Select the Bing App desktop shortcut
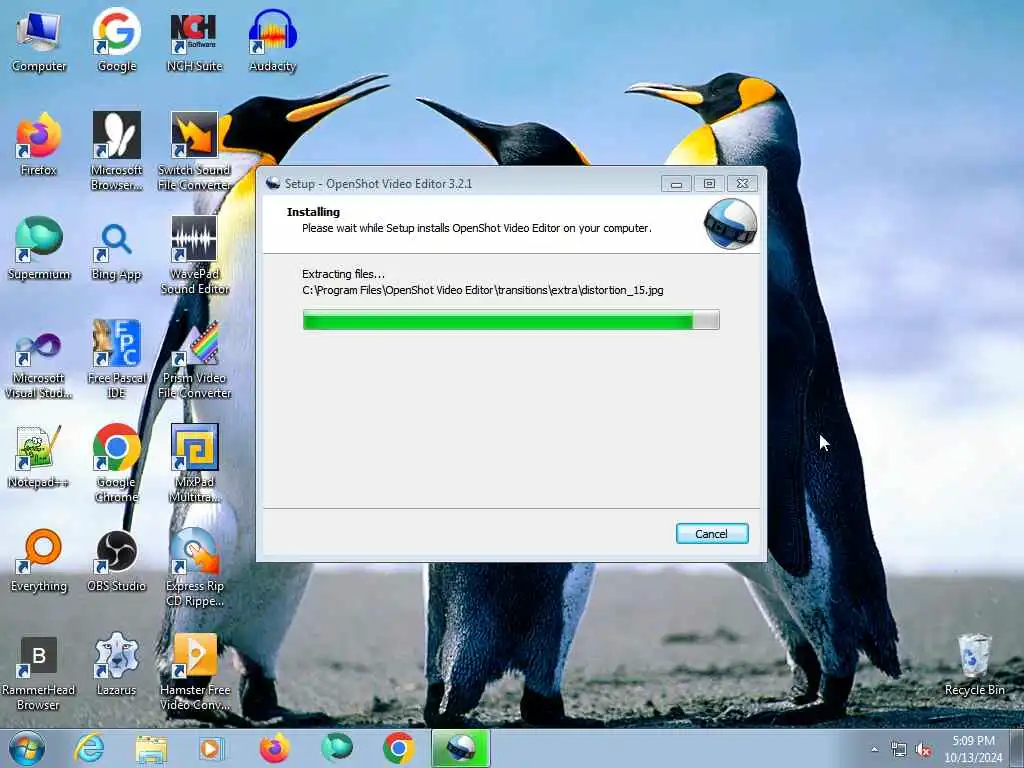The image size is (1024, 768). [116, 249]
